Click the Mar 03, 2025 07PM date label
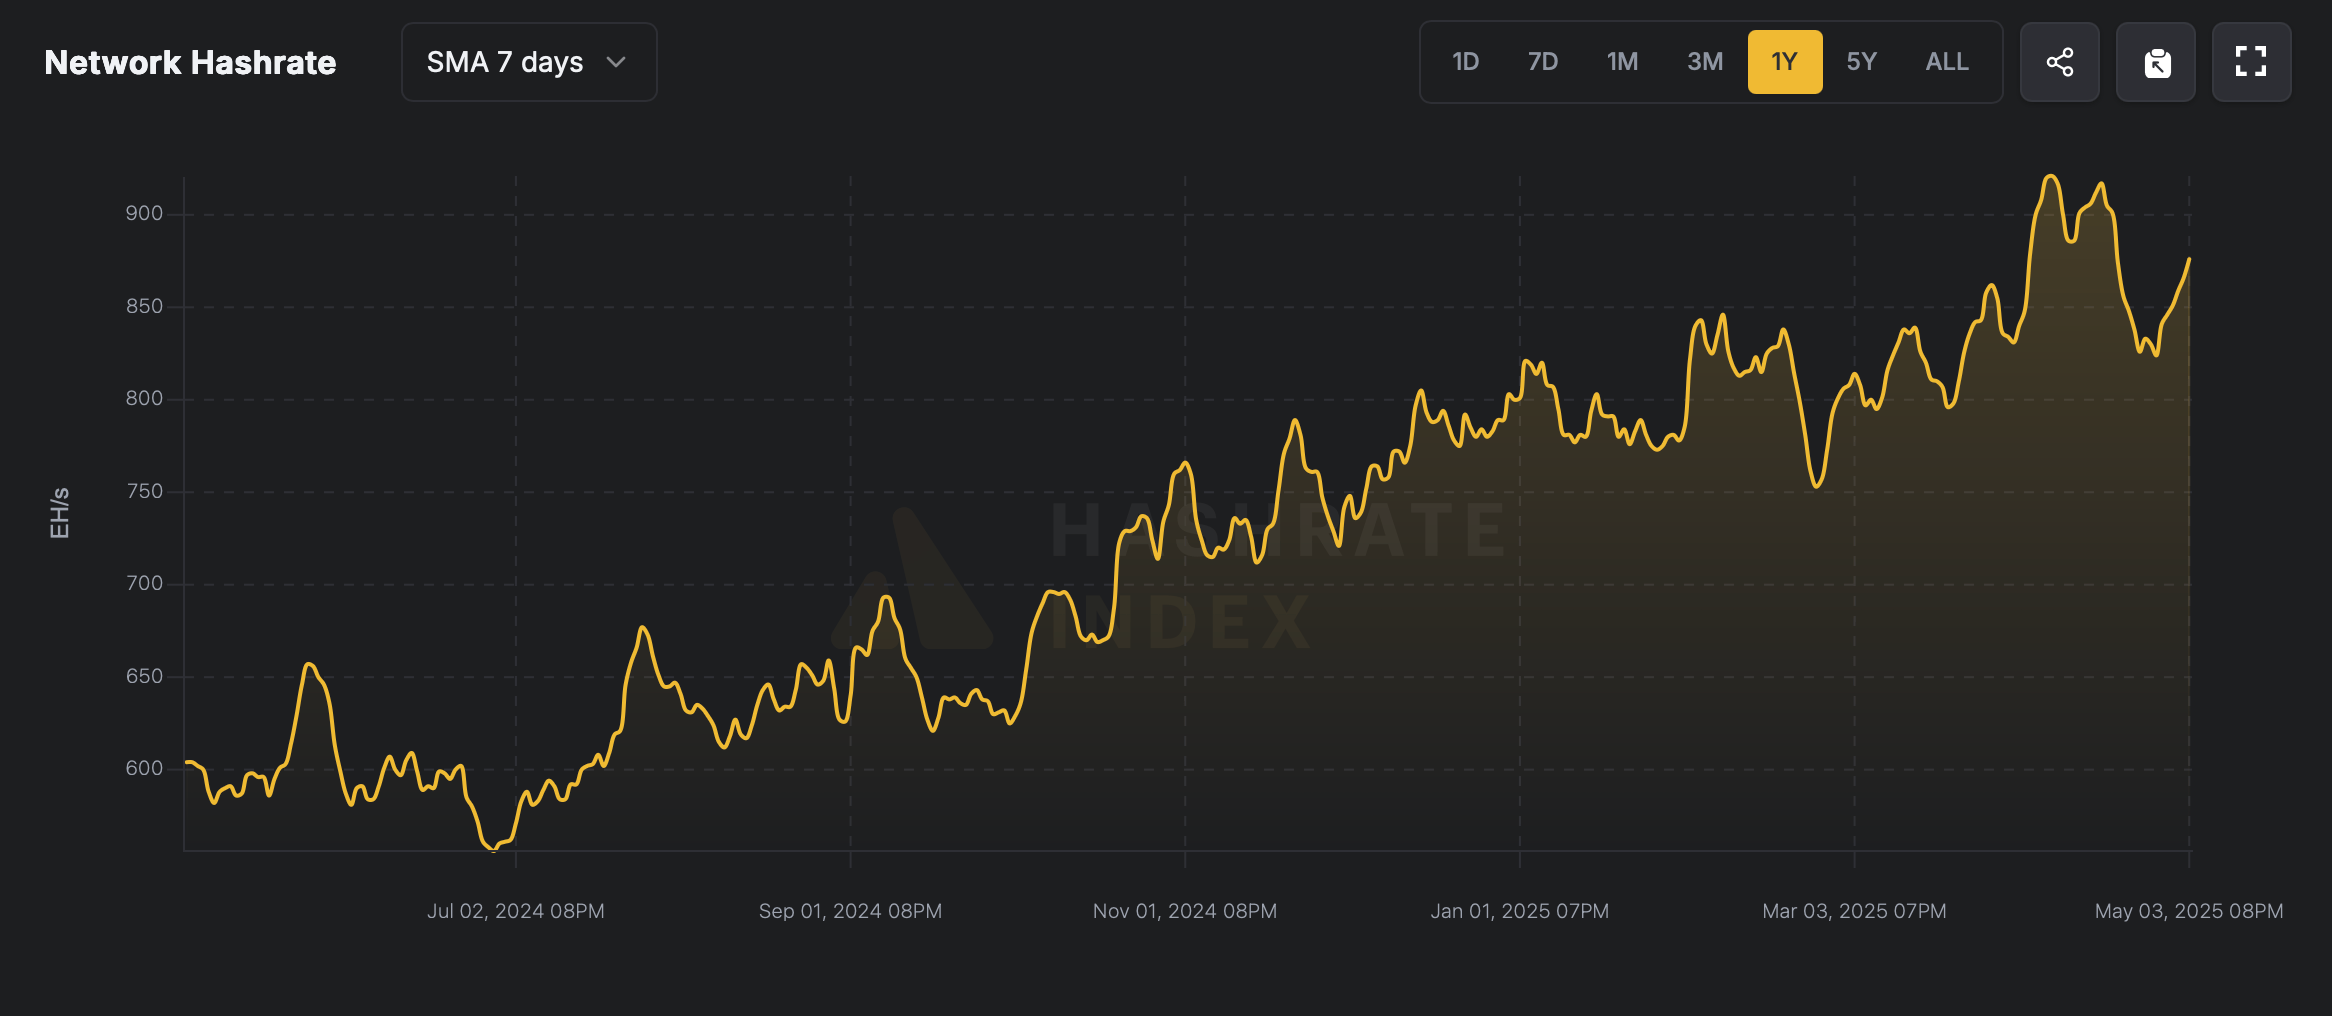This screenshot has height=1016, width=2332. (1854, 911)
